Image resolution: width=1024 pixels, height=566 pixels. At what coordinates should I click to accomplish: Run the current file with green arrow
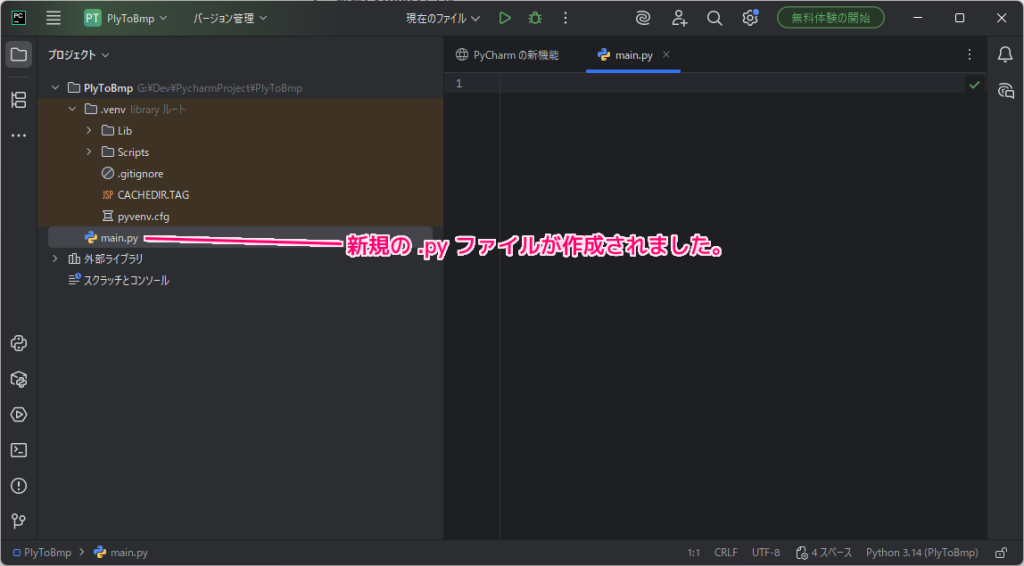click(x=504, y=18)
